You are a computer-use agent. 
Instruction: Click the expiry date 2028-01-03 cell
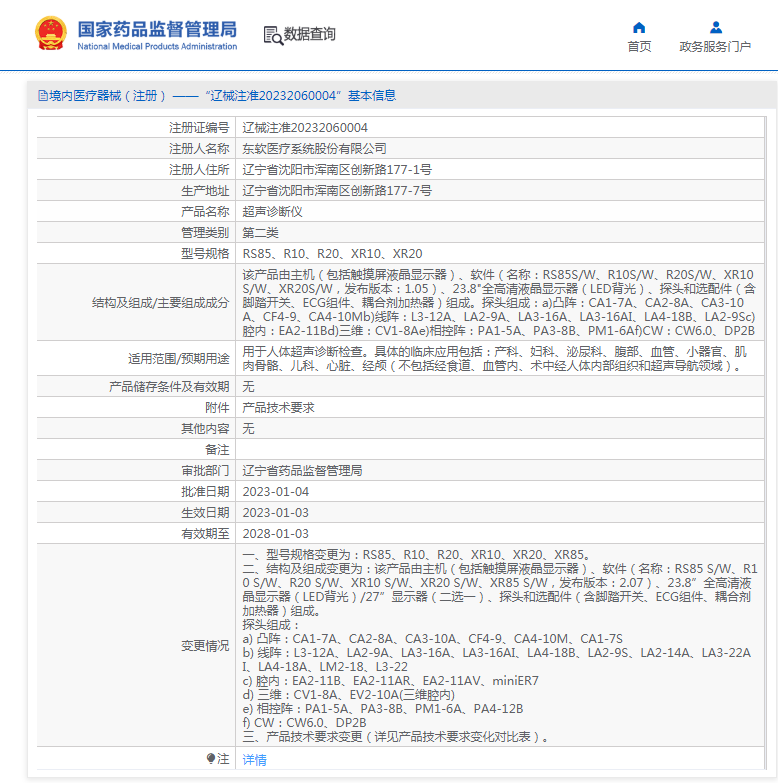point(276,534)
